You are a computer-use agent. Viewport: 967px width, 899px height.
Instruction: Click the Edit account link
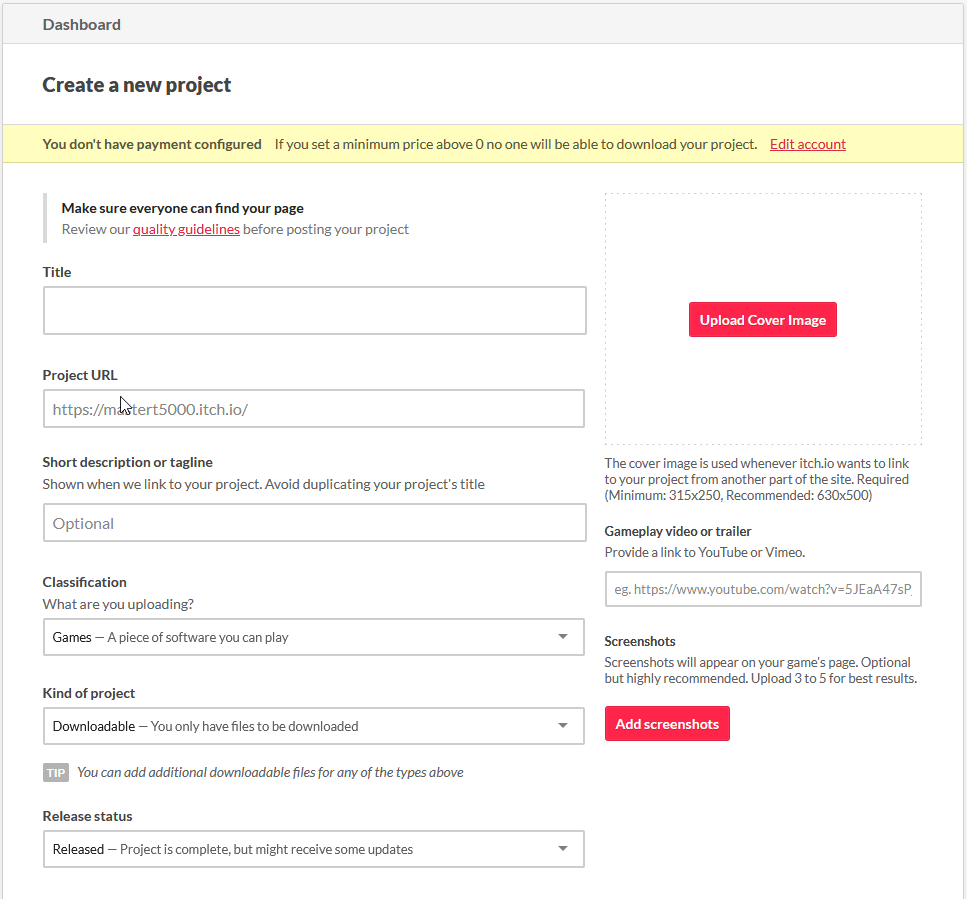(x=807, y=144)
